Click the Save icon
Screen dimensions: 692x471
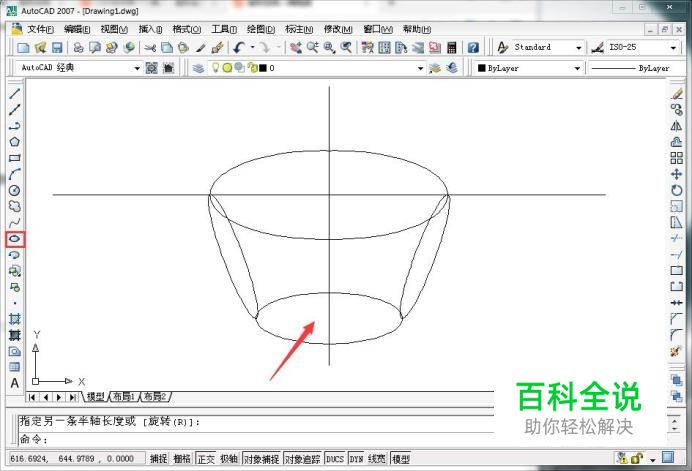point(57,48)
